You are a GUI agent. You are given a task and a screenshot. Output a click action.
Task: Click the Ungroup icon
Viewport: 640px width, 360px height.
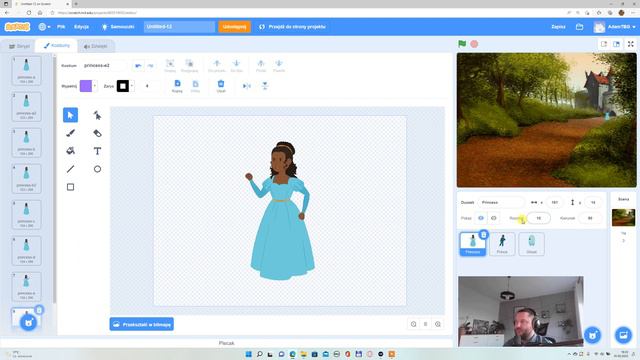tap(189, 65)
